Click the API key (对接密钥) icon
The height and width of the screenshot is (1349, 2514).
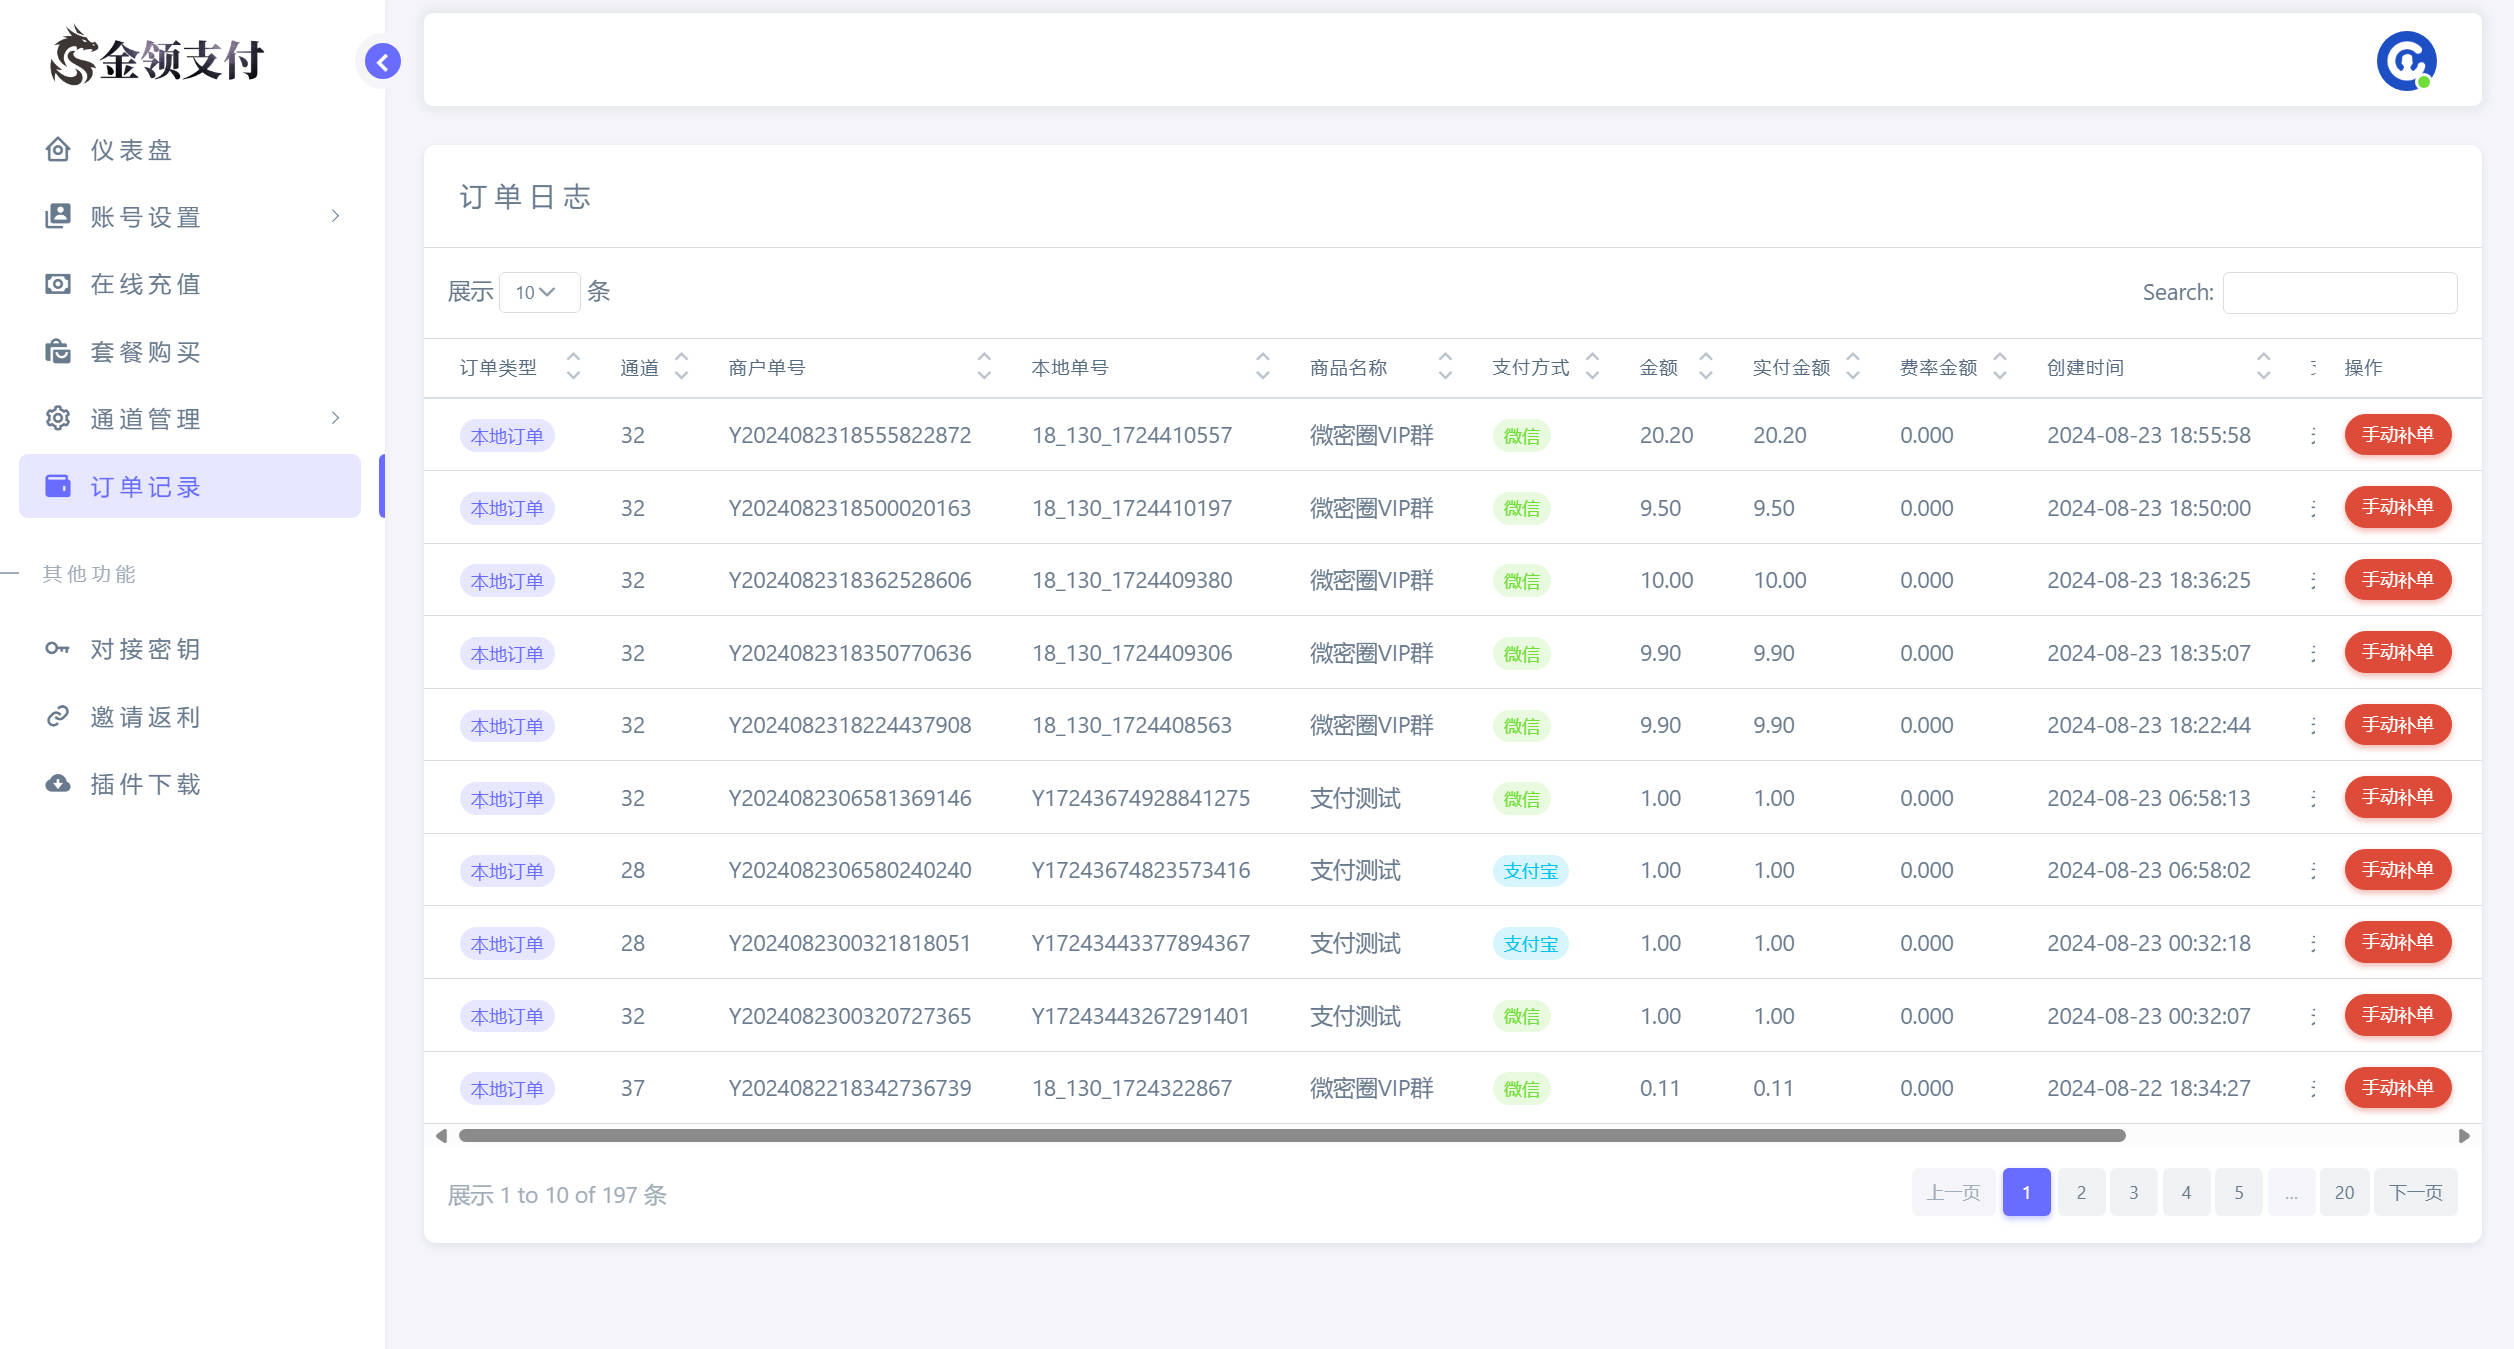pyautogui.click(x=58, y=649)
